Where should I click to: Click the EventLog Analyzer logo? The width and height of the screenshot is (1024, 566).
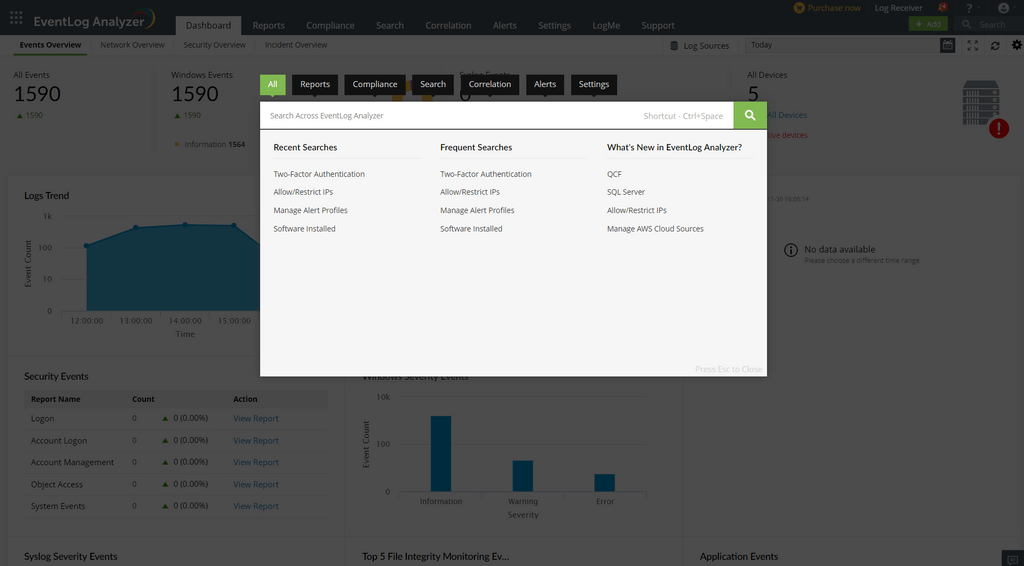click(x=94, y=20)
